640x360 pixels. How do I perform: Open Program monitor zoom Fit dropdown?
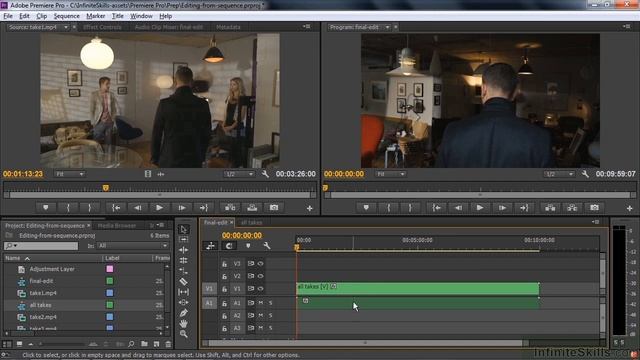pyautogui.click(x=390, y=174)
